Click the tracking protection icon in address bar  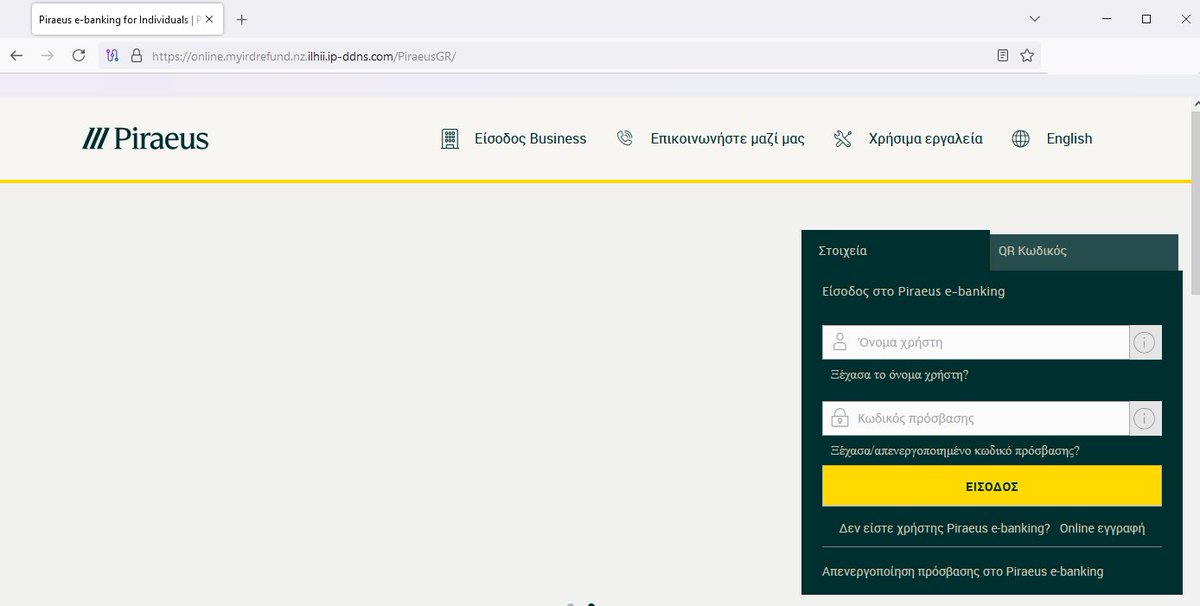[x=113, y=56]
